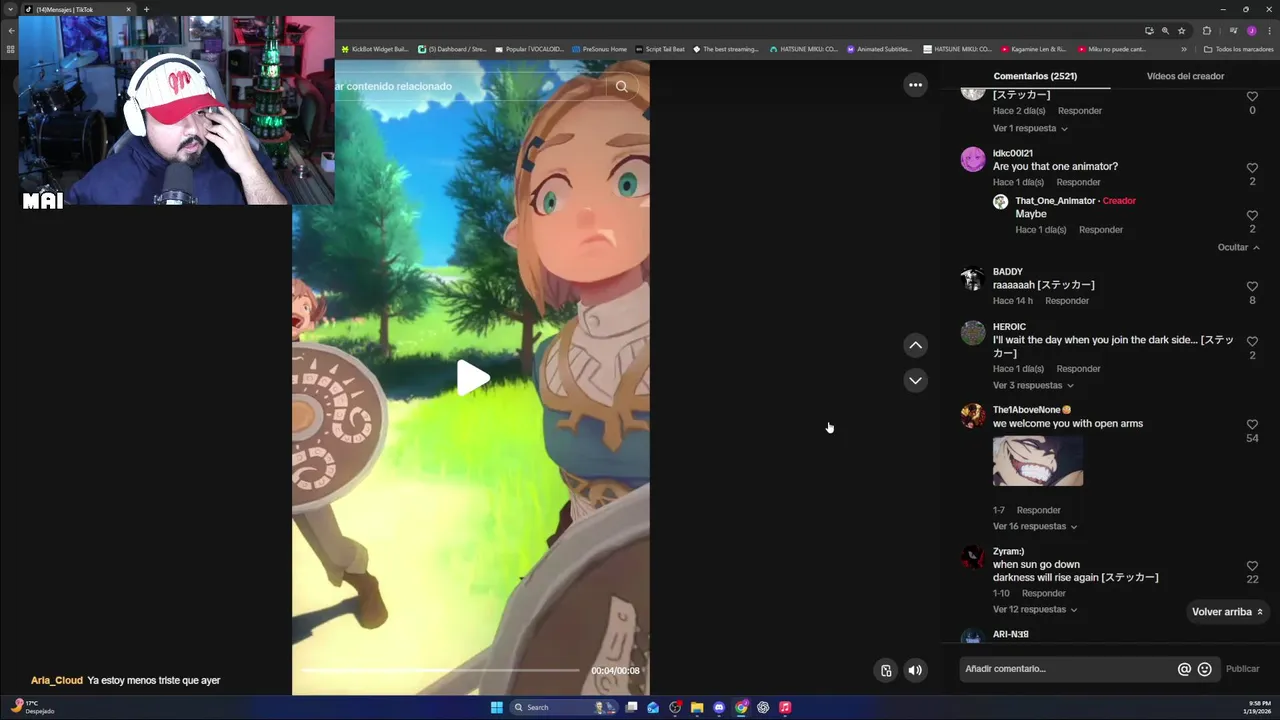The height and width of the screenshot is (720, 1280).
Task: Open Chrome from the taskbar
Action: click(741, 707)
